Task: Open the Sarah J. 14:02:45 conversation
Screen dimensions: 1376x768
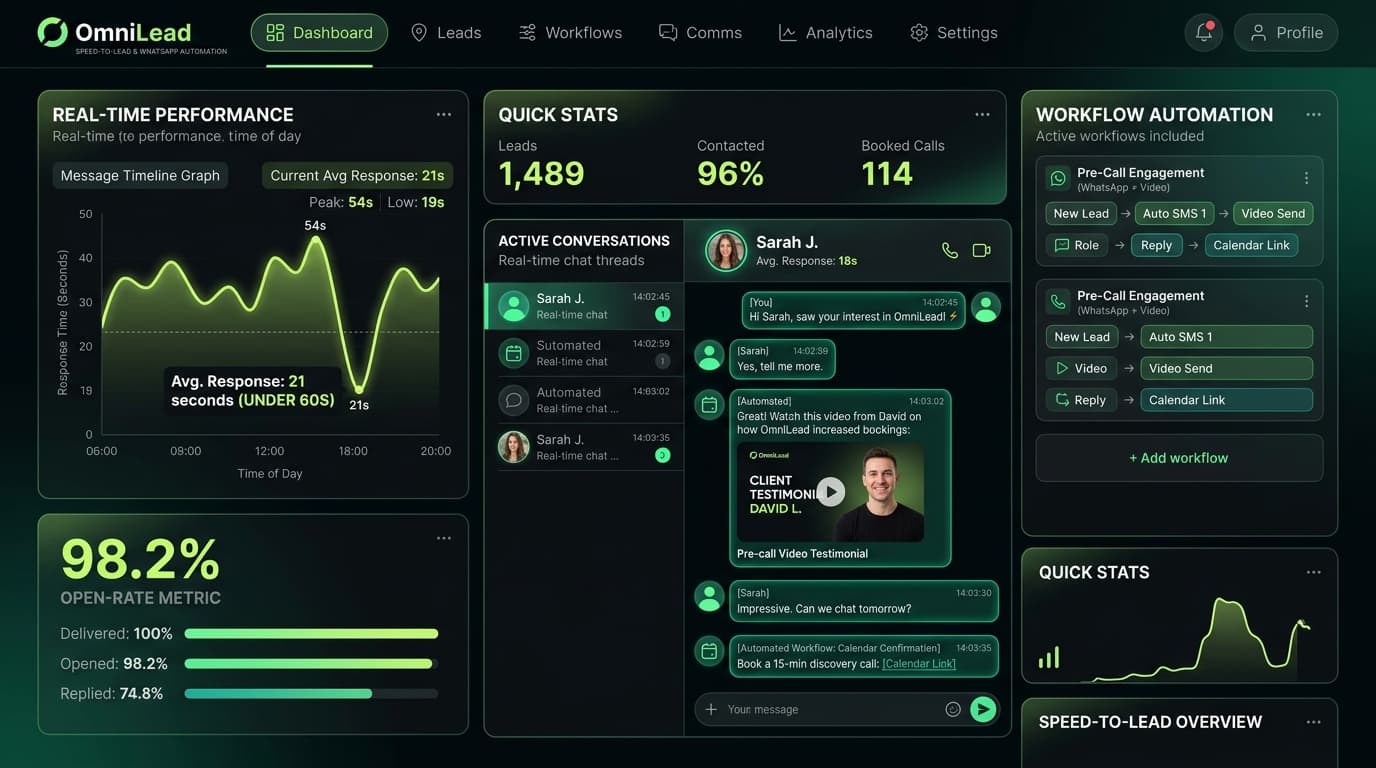Action: [585, 306]
